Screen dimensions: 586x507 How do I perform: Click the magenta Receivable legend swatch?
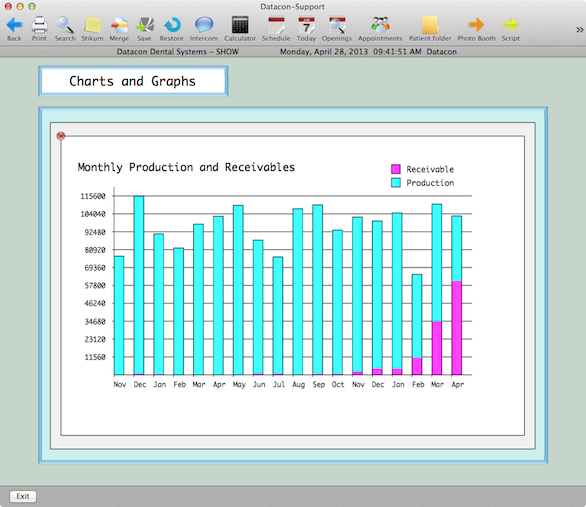coord(396,169)
